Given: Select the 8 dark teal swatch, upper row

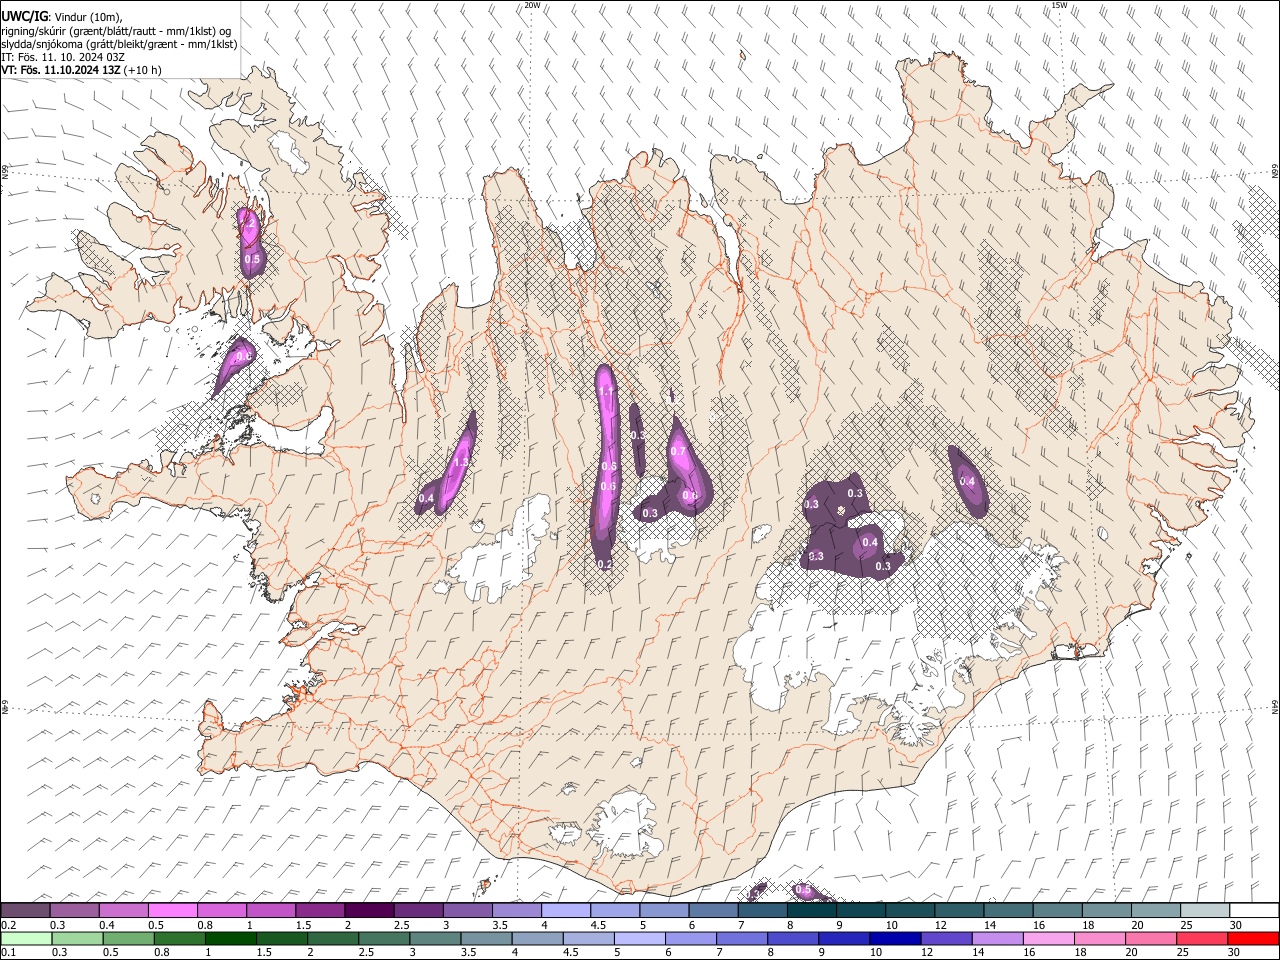Looking at the screenshot, I should (811, 911).
